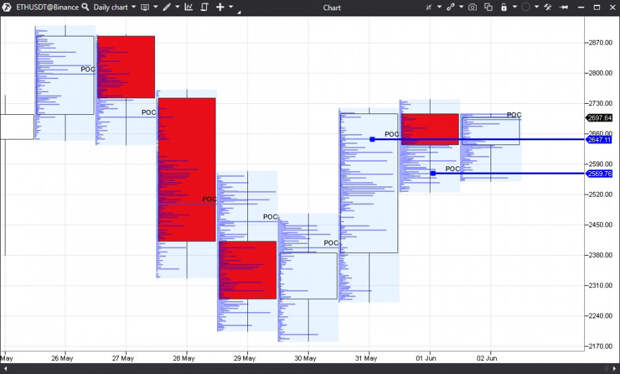
Task: Click the 01 Jun date label
Action: click(x=426, y=358)
